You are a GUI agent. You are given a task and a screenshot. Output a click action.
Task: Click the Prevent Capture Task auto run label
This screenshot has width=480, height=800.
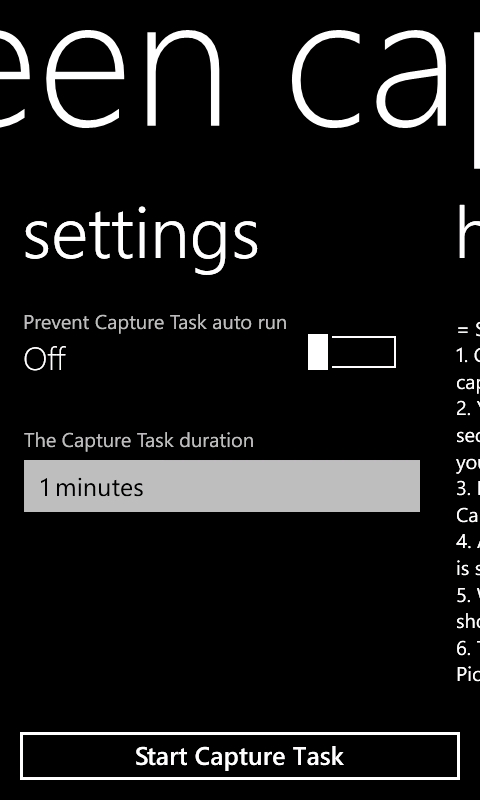(x=155, y=323)
